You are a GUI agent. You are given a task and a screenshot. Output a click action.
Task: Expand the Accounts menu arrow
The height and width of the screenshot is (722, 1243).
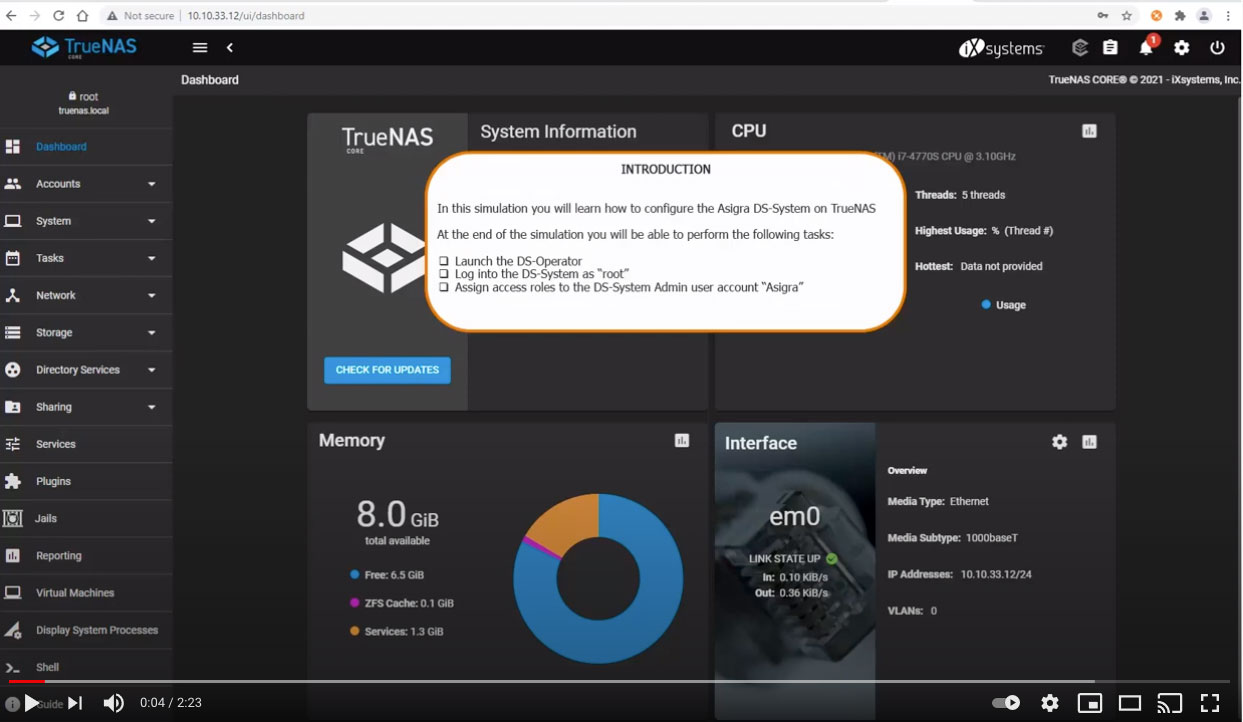tap(151, 184)
